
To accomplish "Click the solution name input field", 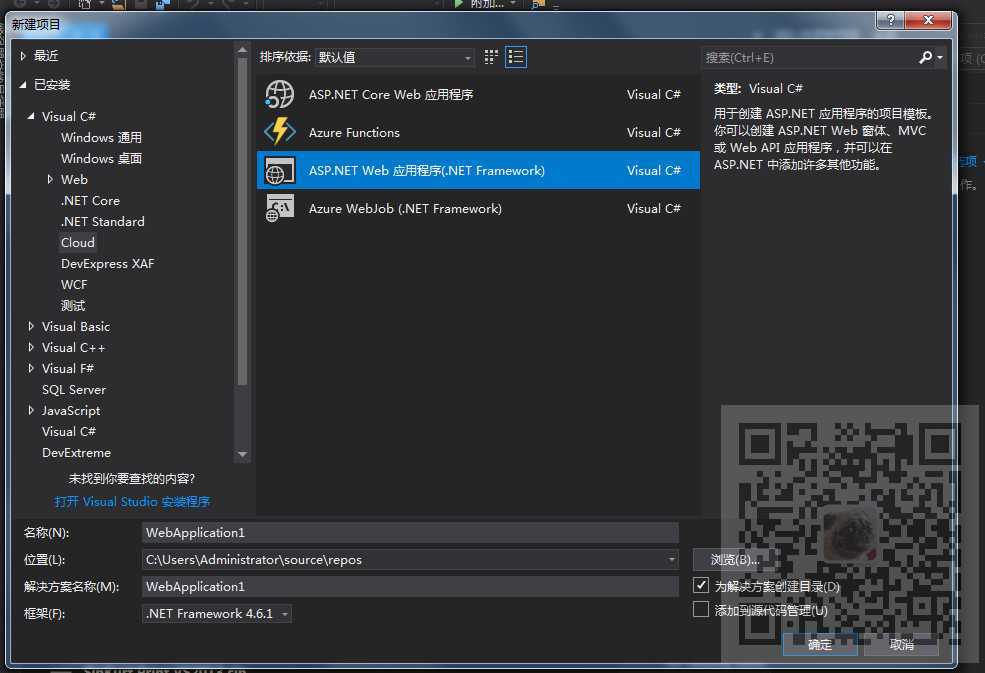I will 410,586.
